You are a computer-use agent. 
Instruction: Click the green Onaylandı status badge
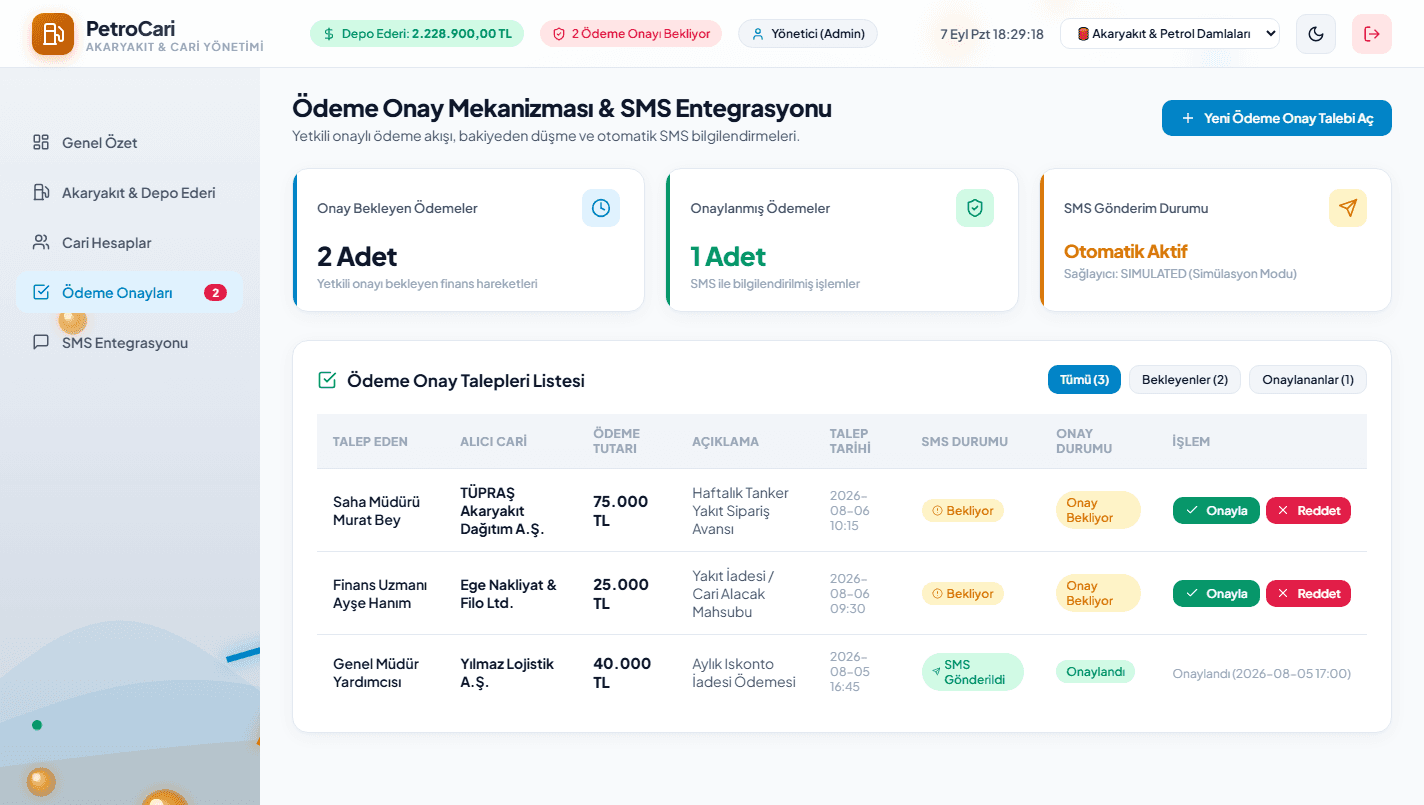(x=1096, y=672)
